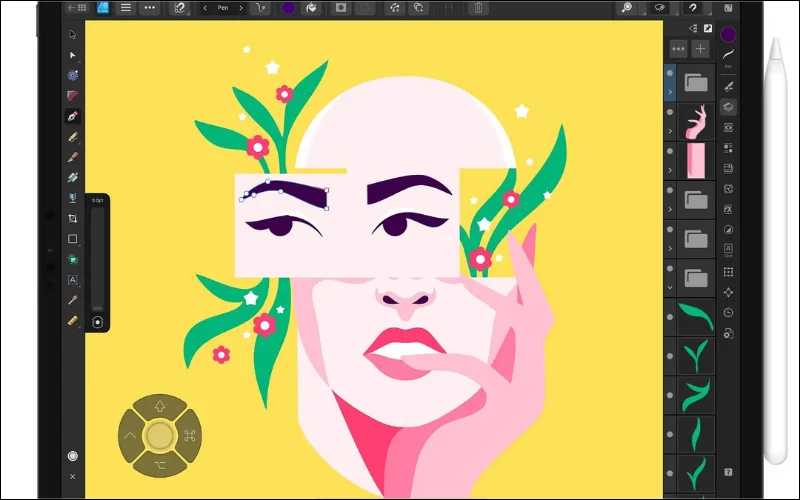Toggle the sculpt curve option
Image resolution: width=800 pixels, height=500 pixels.
click(x=261, y=8)
